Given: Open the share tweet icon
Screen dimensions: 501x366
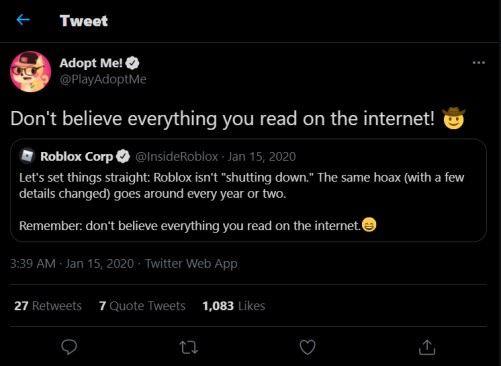Looking at the screenshot, I should (427, 347).
